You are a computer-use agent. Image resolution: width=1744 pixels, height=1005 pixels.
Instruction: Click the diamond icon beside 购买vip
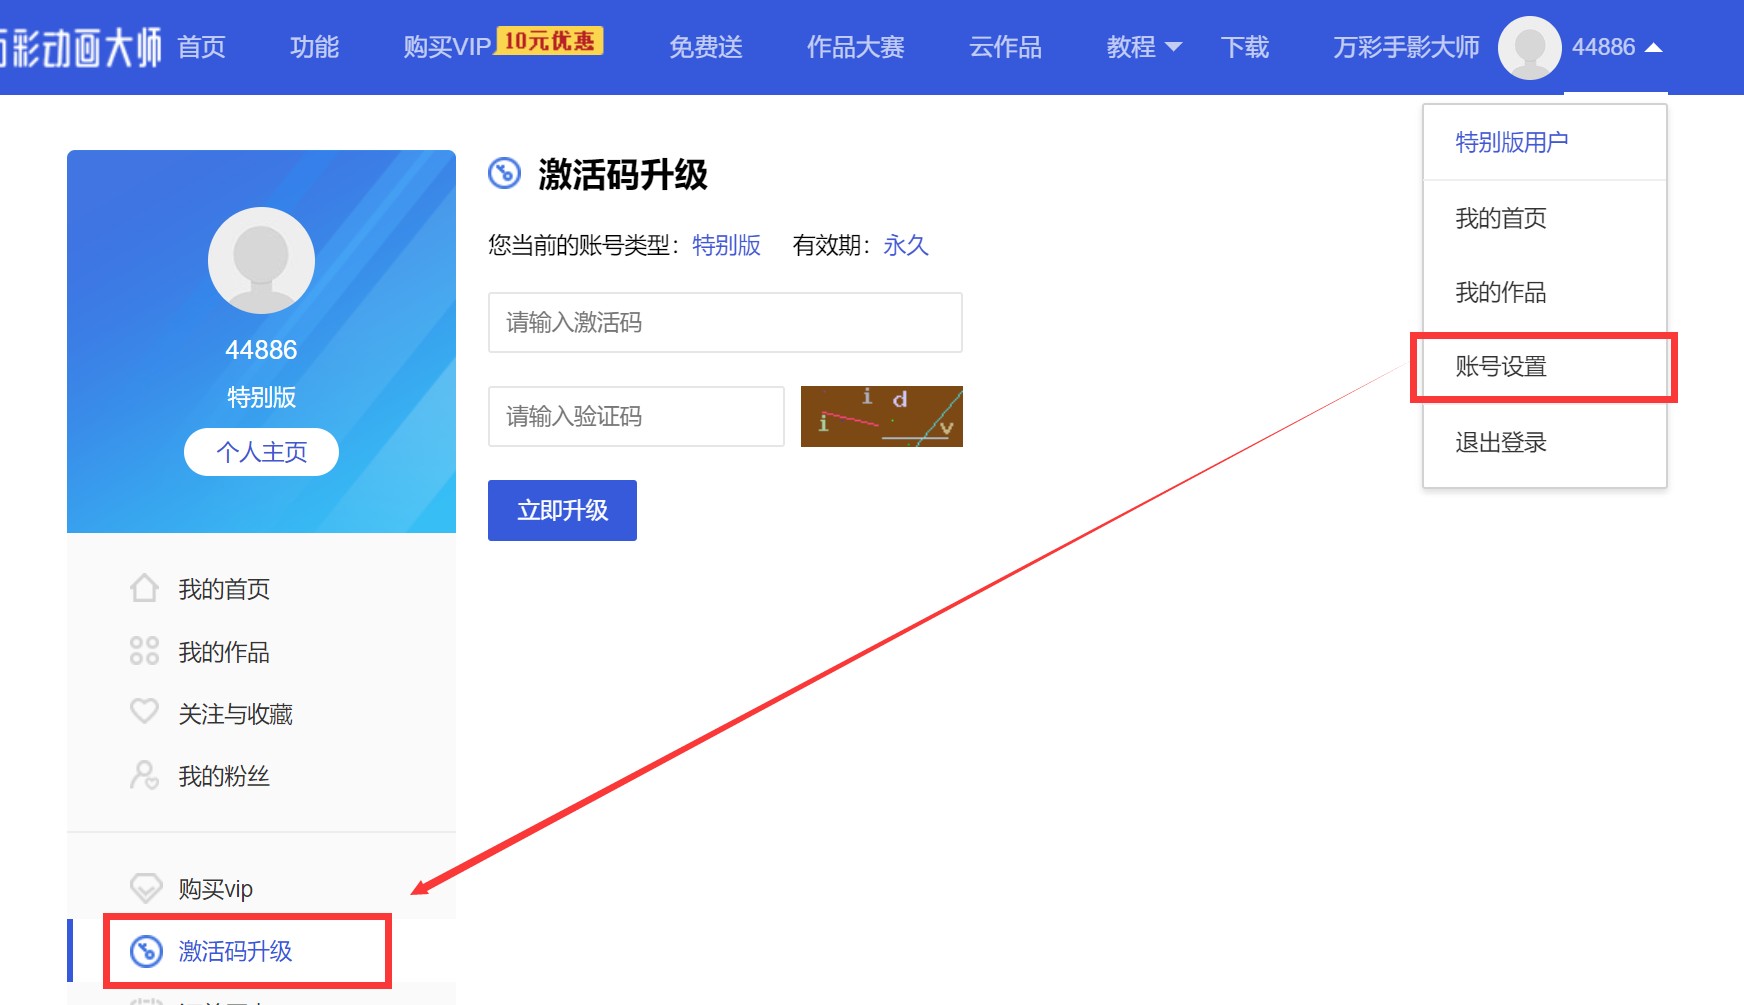[146, 888]
